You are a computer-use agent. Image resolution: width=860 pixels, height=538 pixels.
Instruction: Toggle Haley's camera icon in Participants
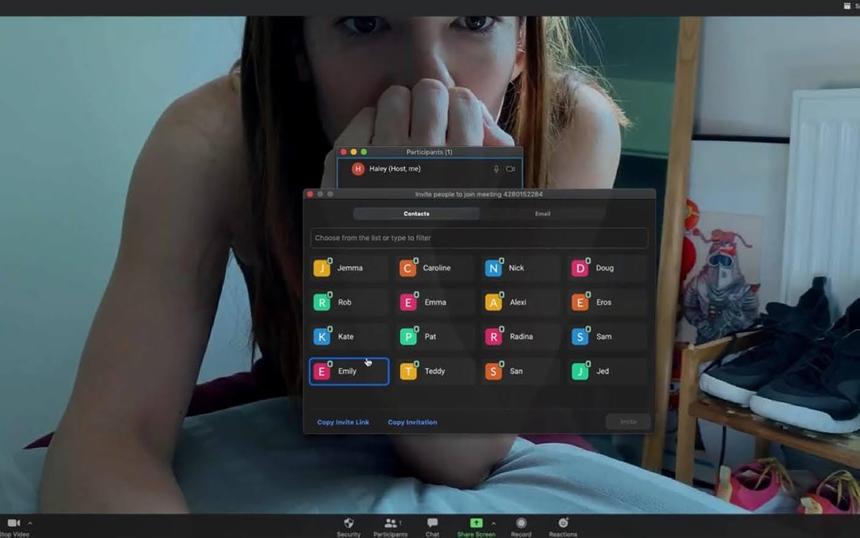tap(510, 169)
